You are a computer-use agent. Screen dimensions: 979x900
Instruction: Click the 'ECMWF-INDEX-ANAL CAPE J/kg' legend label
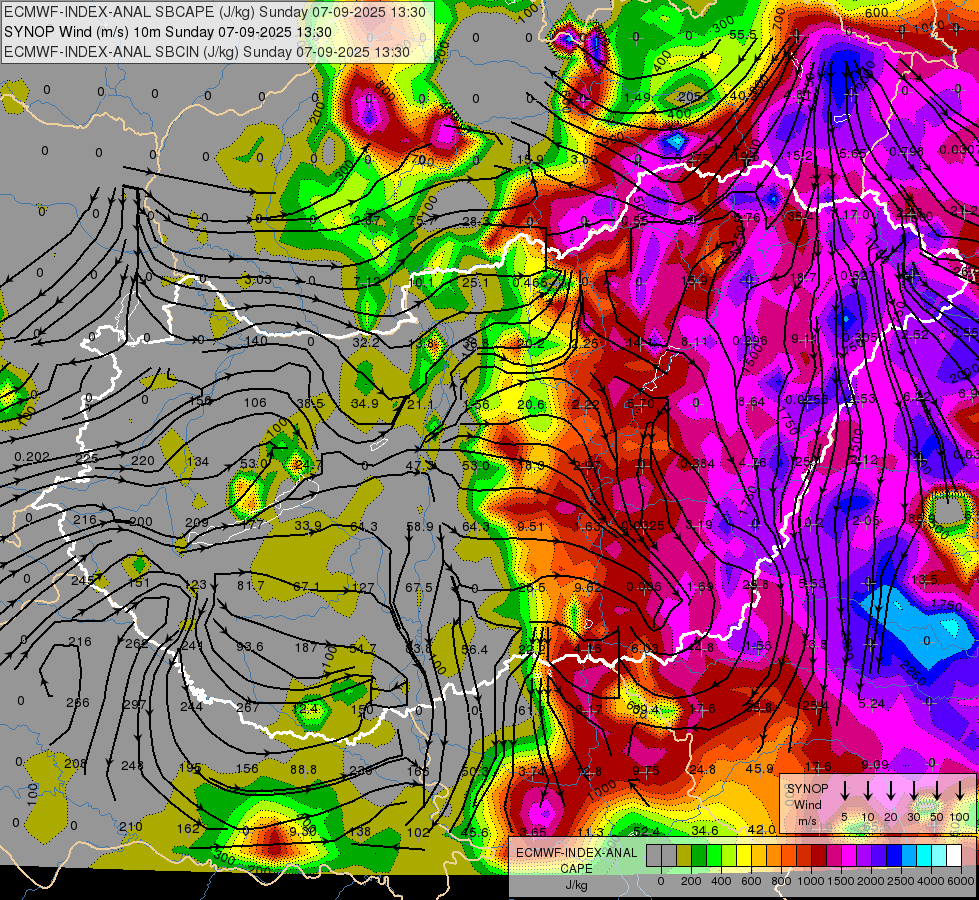(576, 869)
